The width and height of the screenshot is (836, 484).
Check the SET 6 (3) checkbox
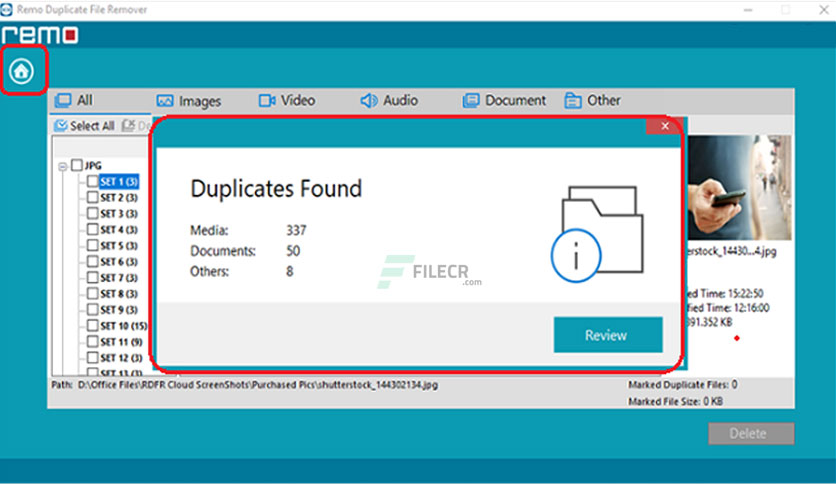[92, 261]
